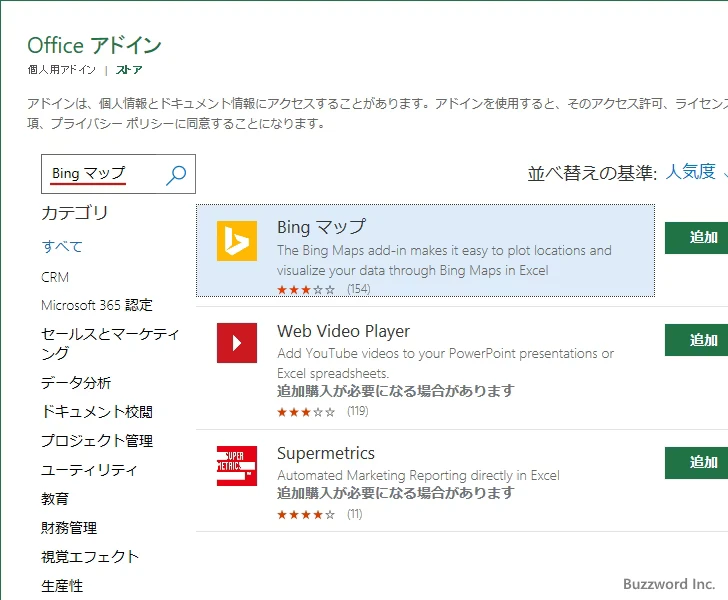The image size is (728, 600).
Task: Open the Web Video Player title
Action: point(344,331)
